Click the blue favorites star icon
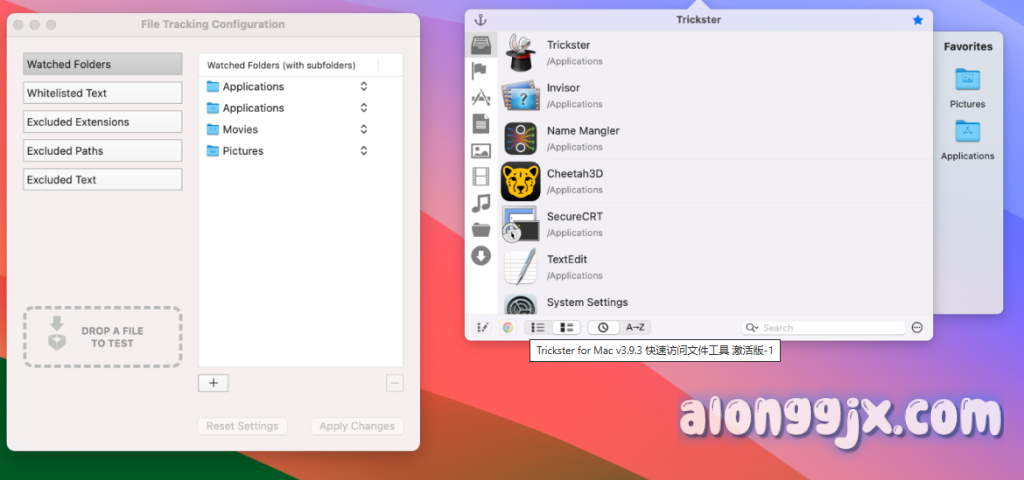Image resolution: width=1024 pixels, height=480 pixels. click(918, 20)
